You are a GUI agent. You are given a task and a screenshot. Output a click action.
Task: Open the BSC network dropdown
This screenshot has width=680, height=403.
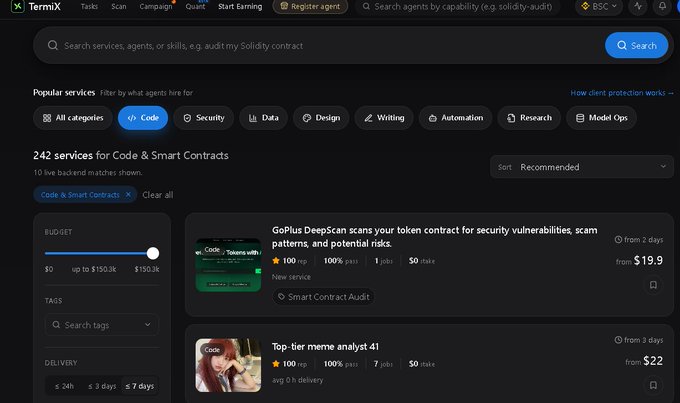click(598, 7)
